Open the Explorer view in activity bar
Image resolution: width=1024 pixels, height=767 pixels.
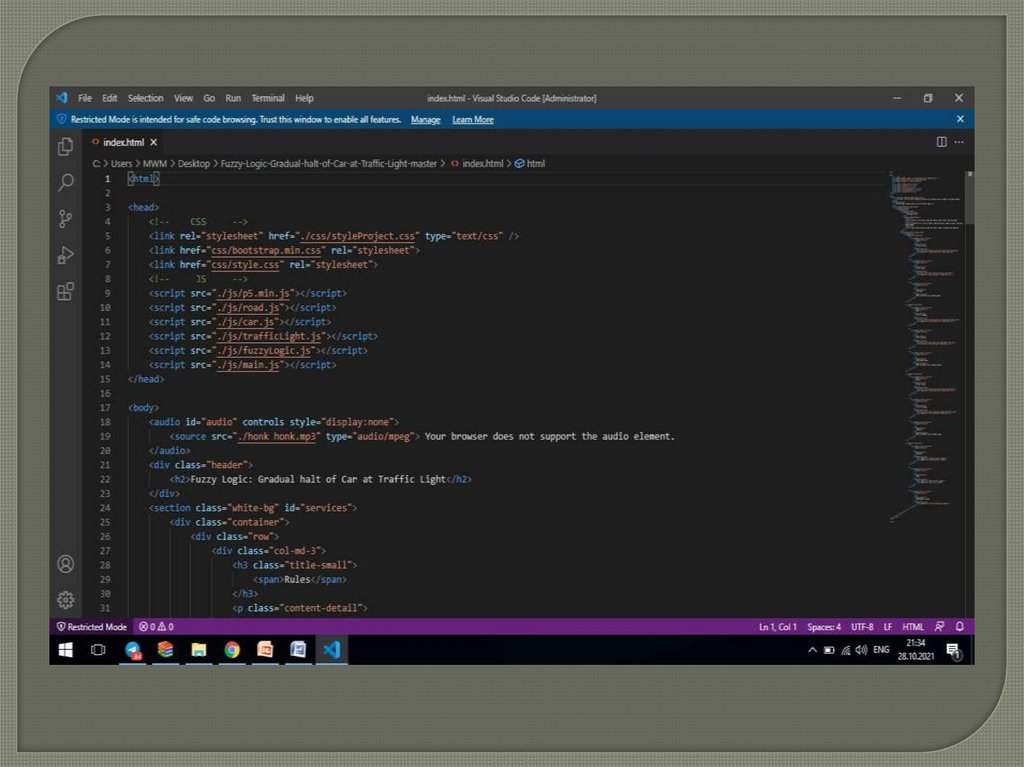(65, 147)
